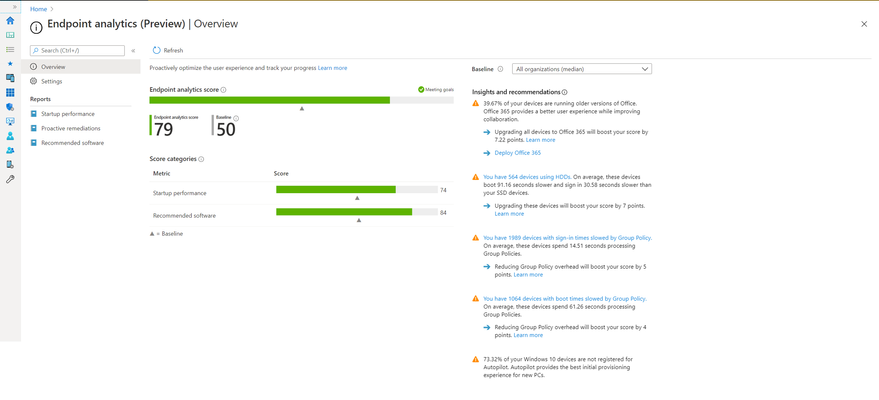
Task: Open Learn more under 4 points boost
Action: point(528,336)
